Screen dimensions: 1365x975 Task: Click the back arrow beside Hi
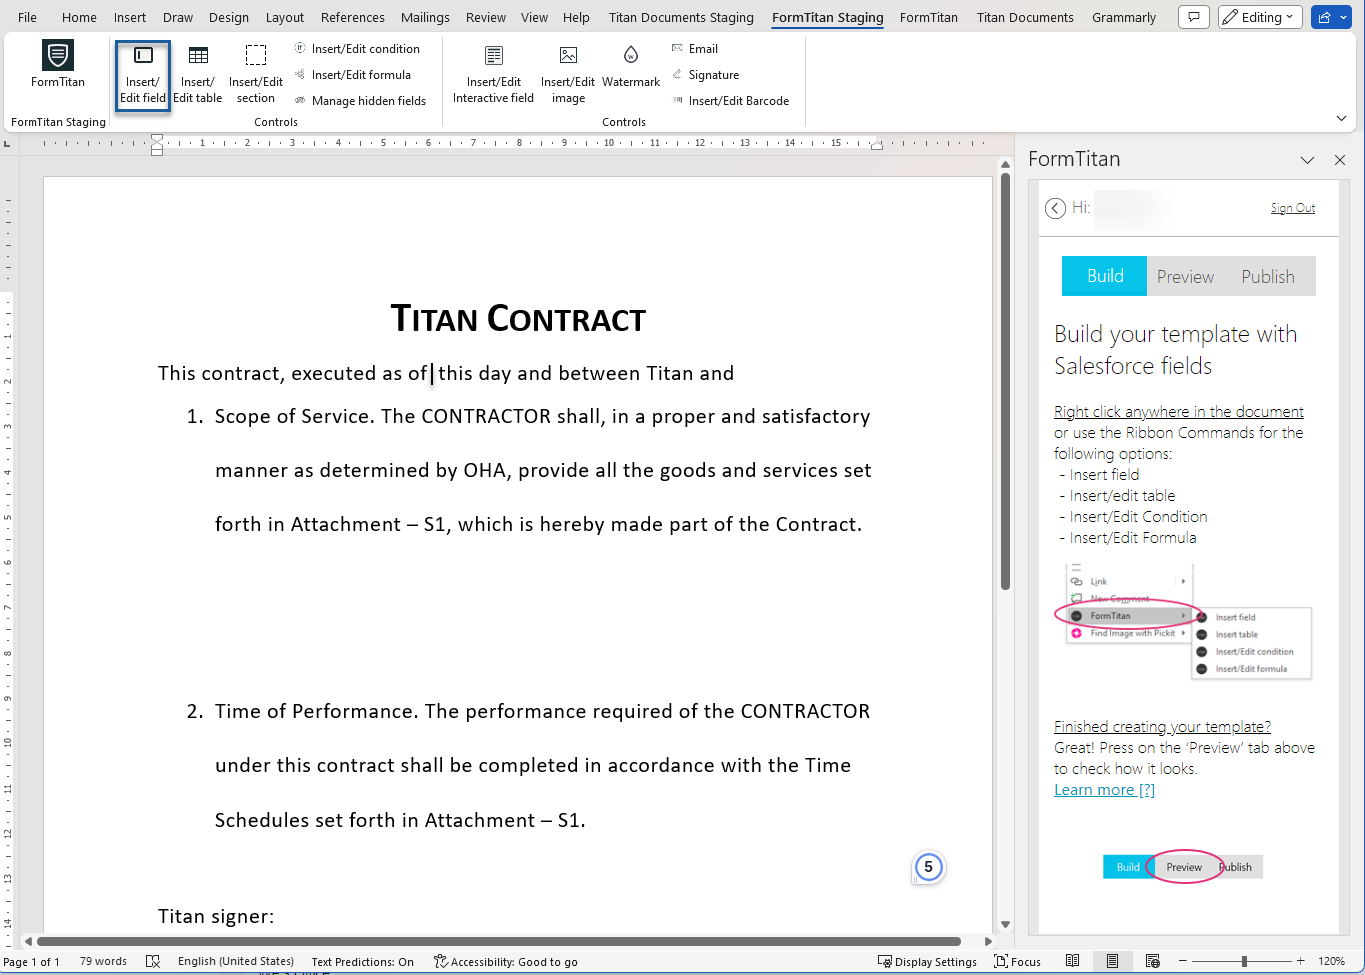tap(1055, 208)
